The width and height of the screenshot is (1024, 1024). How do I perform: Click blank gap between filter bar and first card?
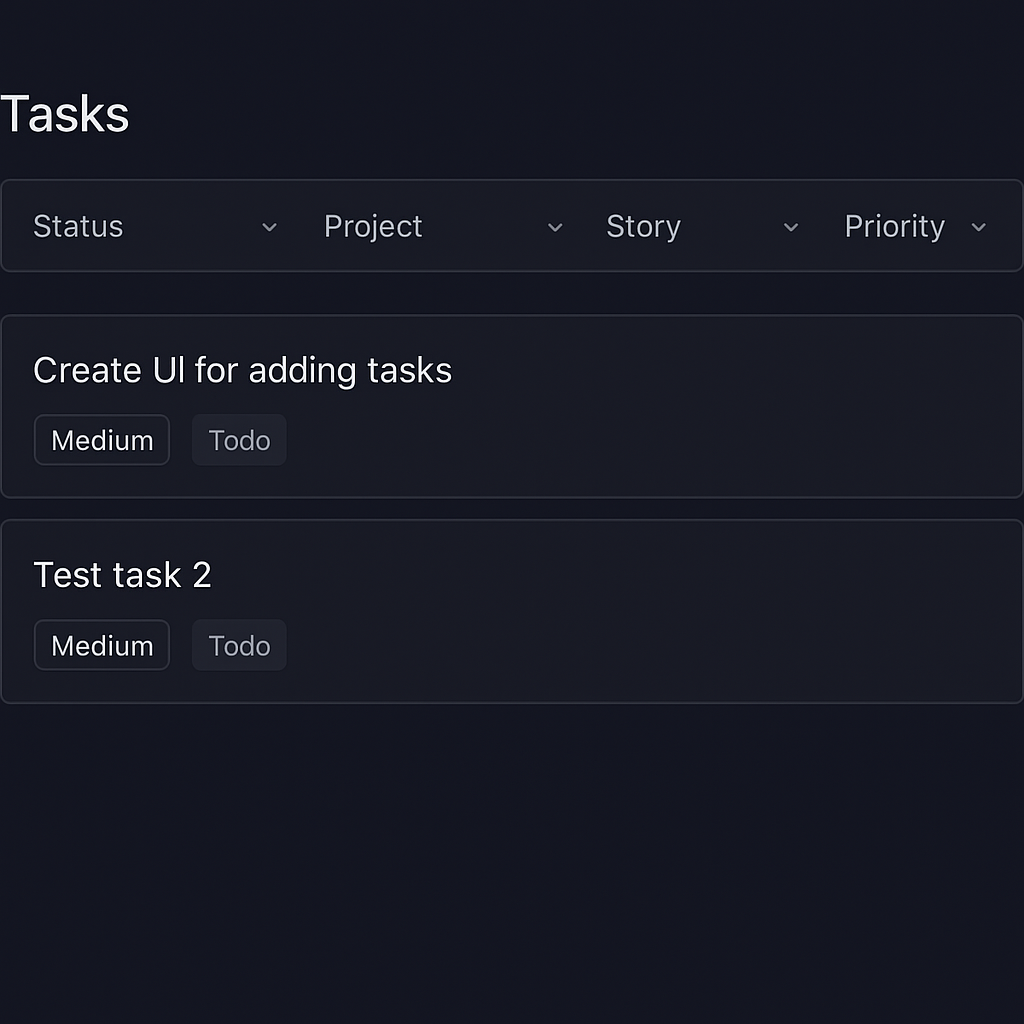click(512, 293)
